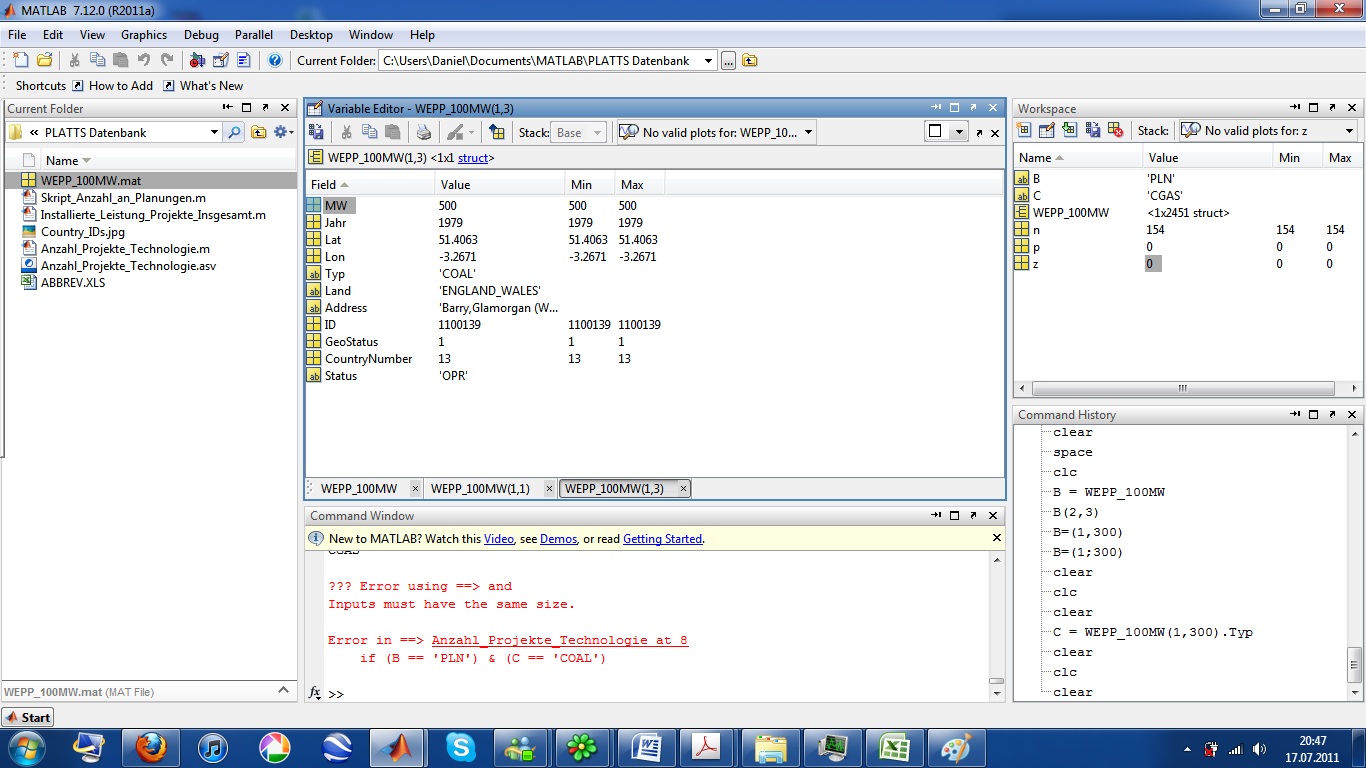This screenshot has height=768, width=1366.
Task: Open the Profiler icon in the toolbar
Action: point(243,60)
